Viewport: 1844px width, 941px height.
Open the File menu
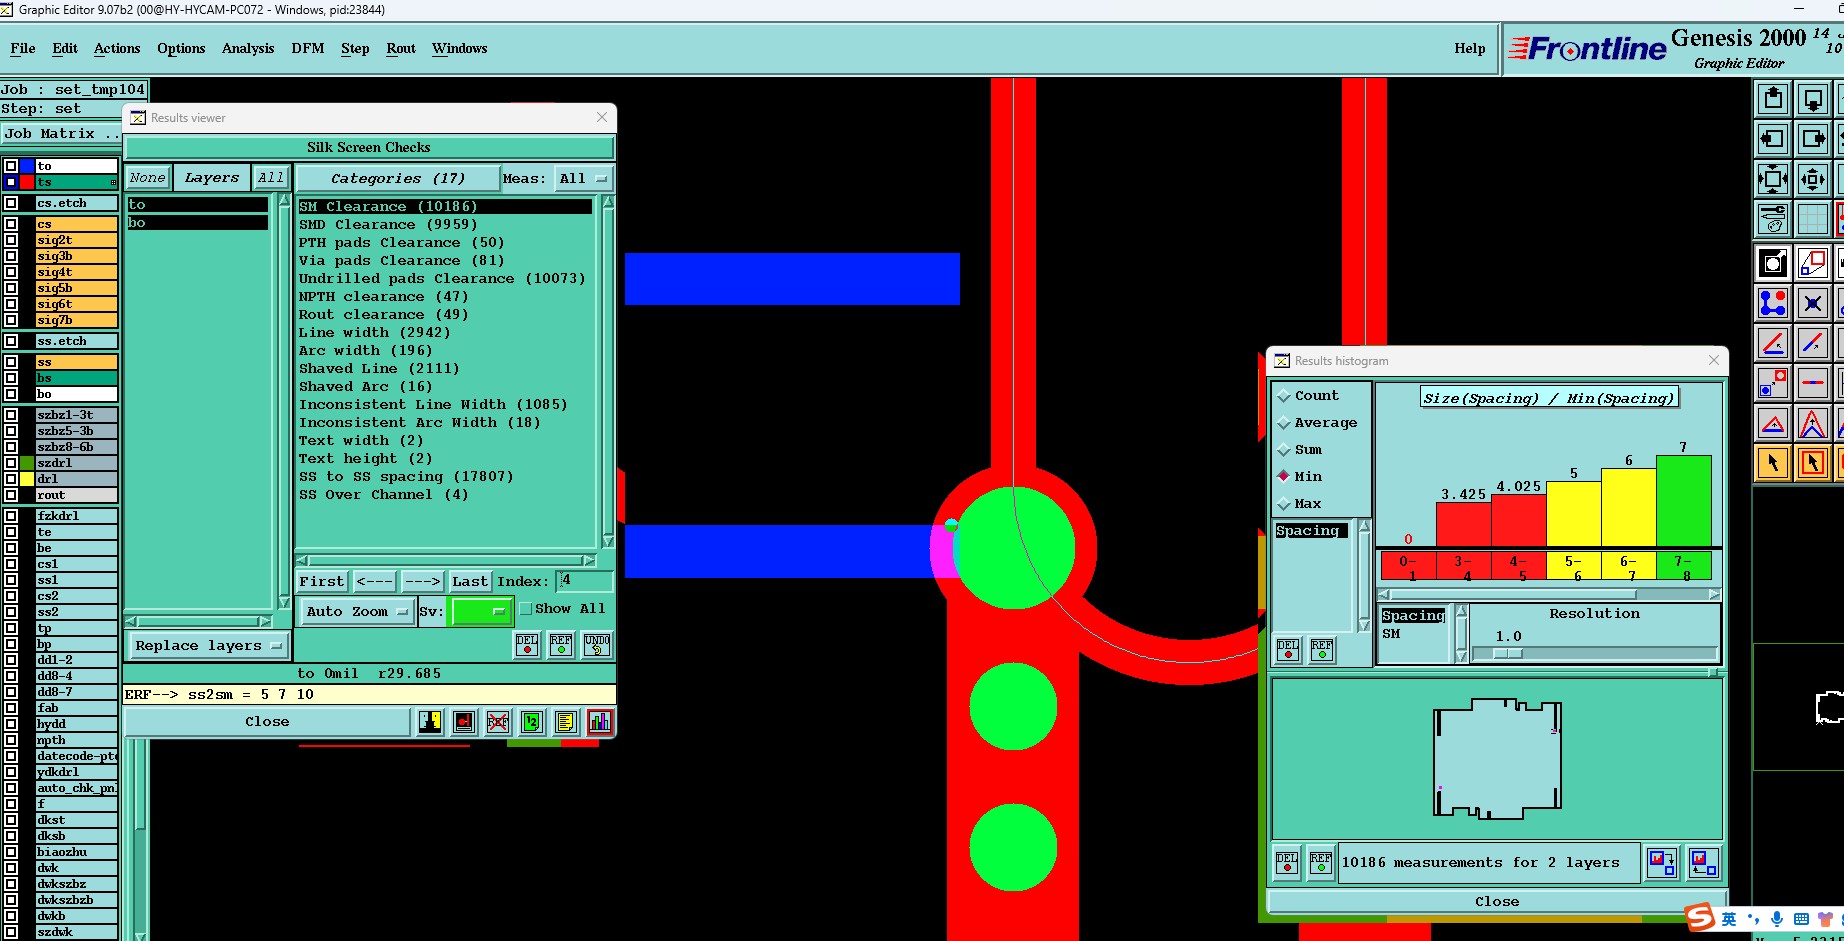tap(23, 48)
